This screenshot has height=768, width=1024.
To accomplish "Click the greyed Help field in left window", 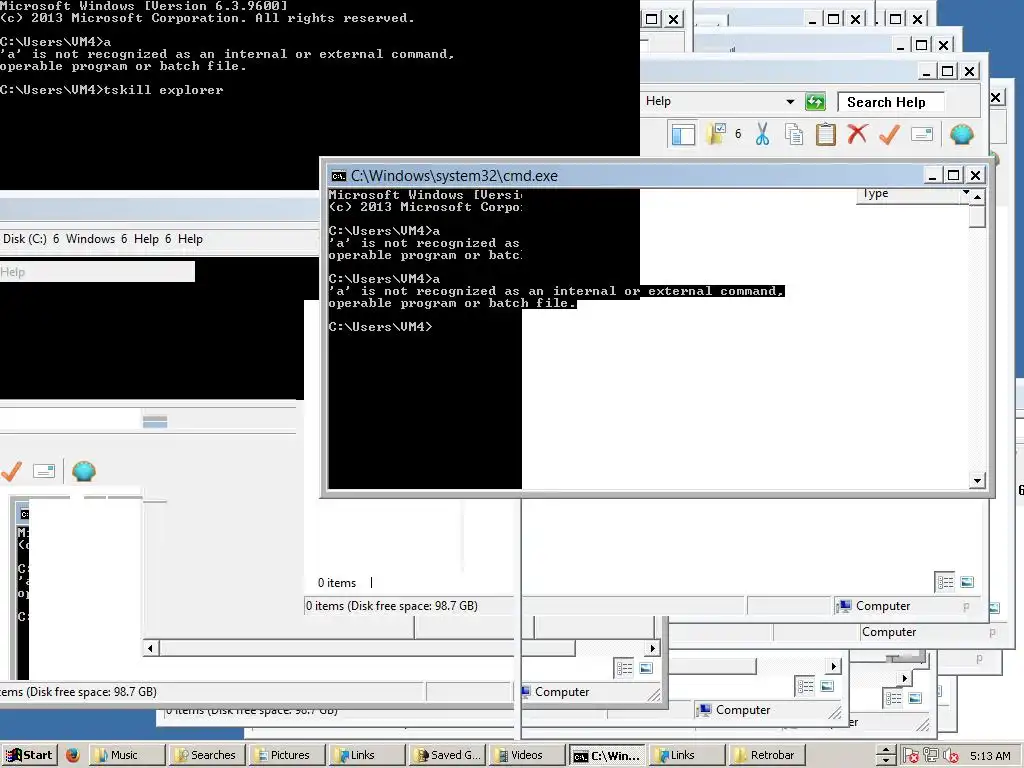I will point(97,272).
